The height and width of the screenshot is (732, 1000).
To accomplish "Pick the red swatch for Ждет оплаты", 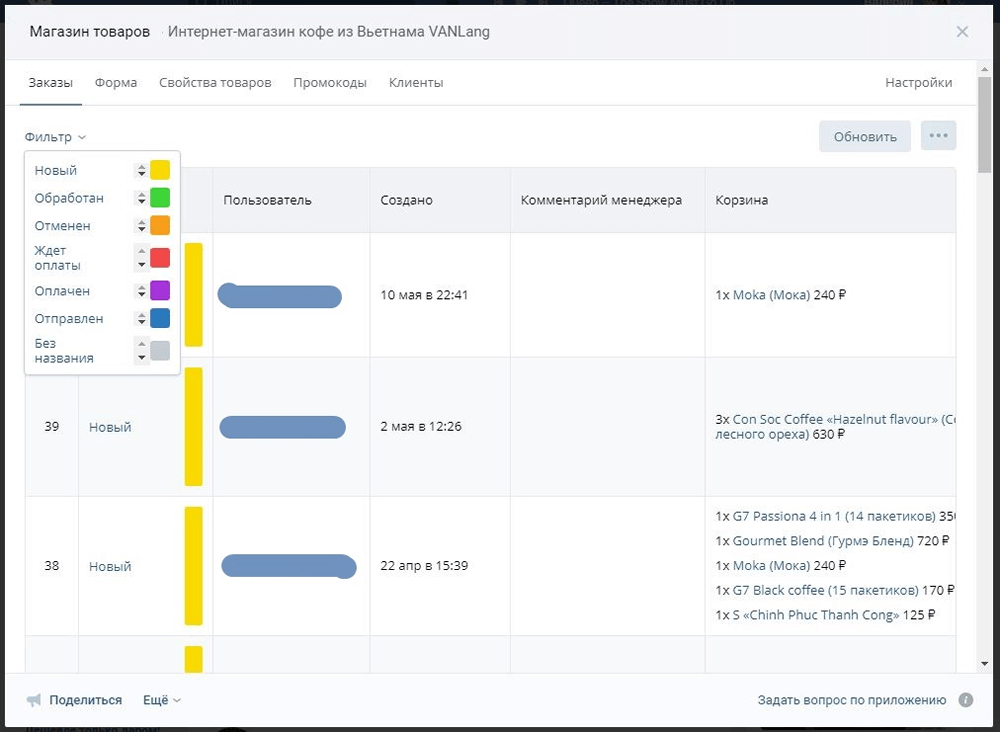I will coord(160,258).
